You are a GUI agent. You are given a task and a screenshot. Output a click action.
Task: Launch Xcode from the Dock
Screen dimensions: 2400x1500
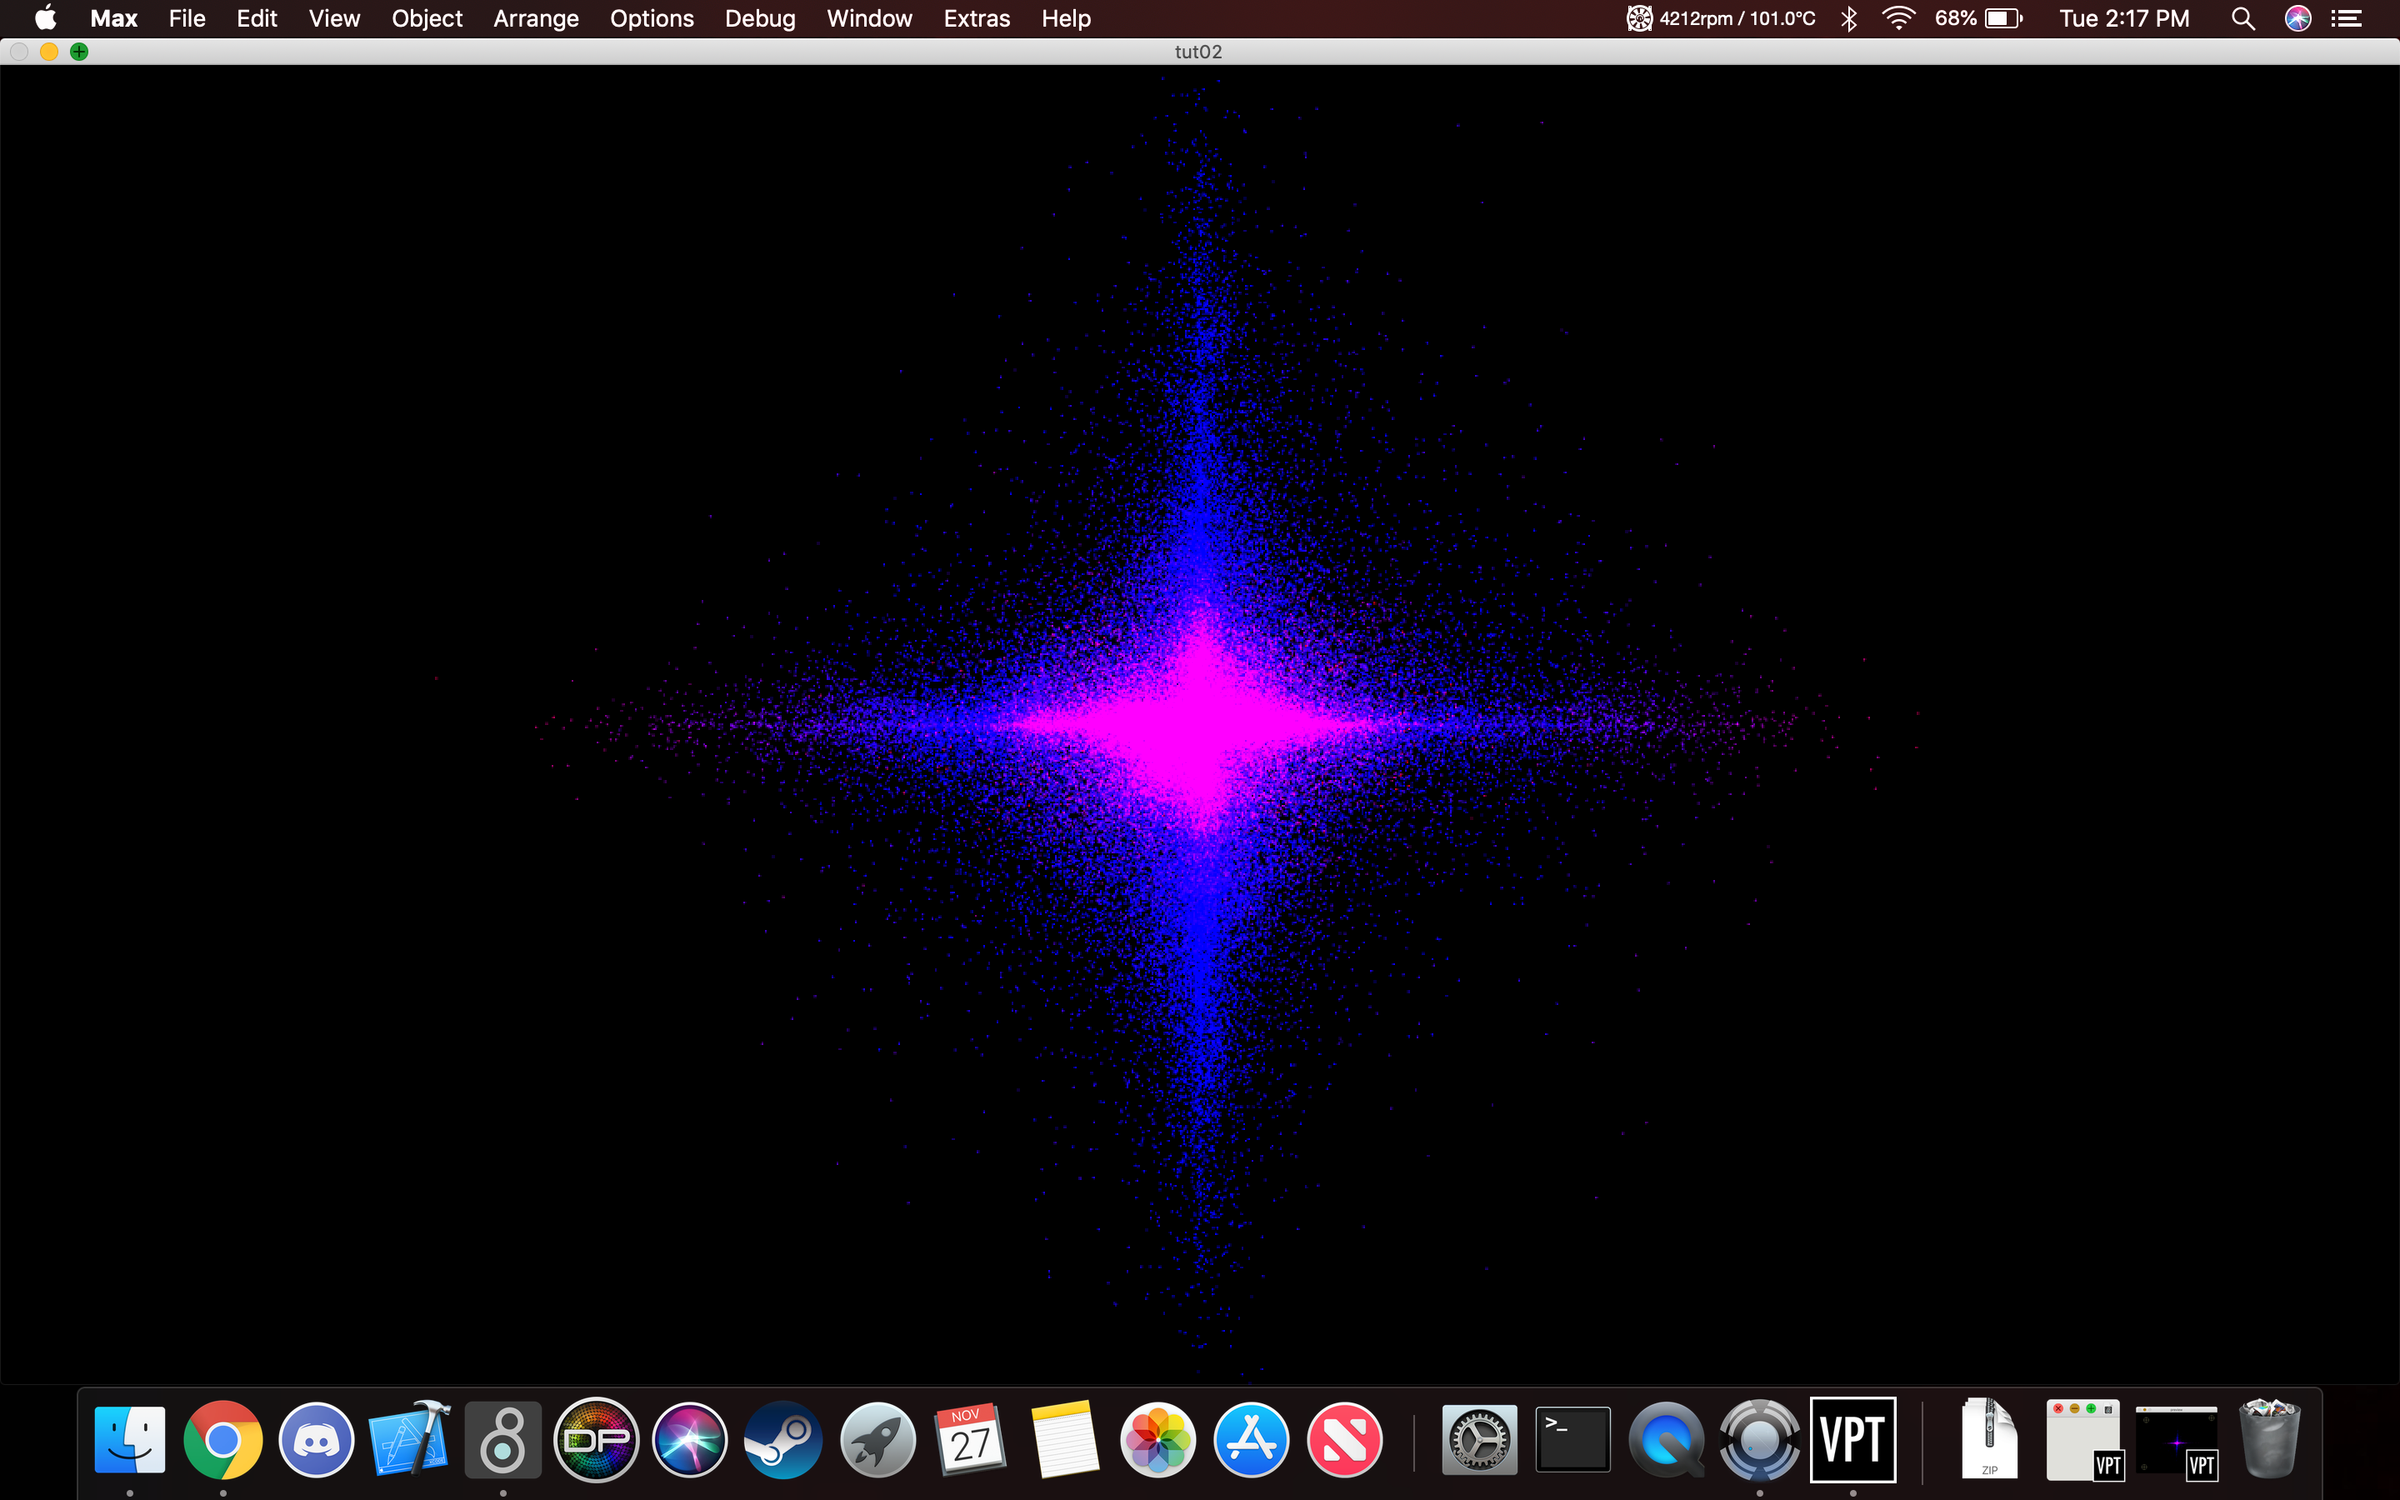click(408, 1440)
